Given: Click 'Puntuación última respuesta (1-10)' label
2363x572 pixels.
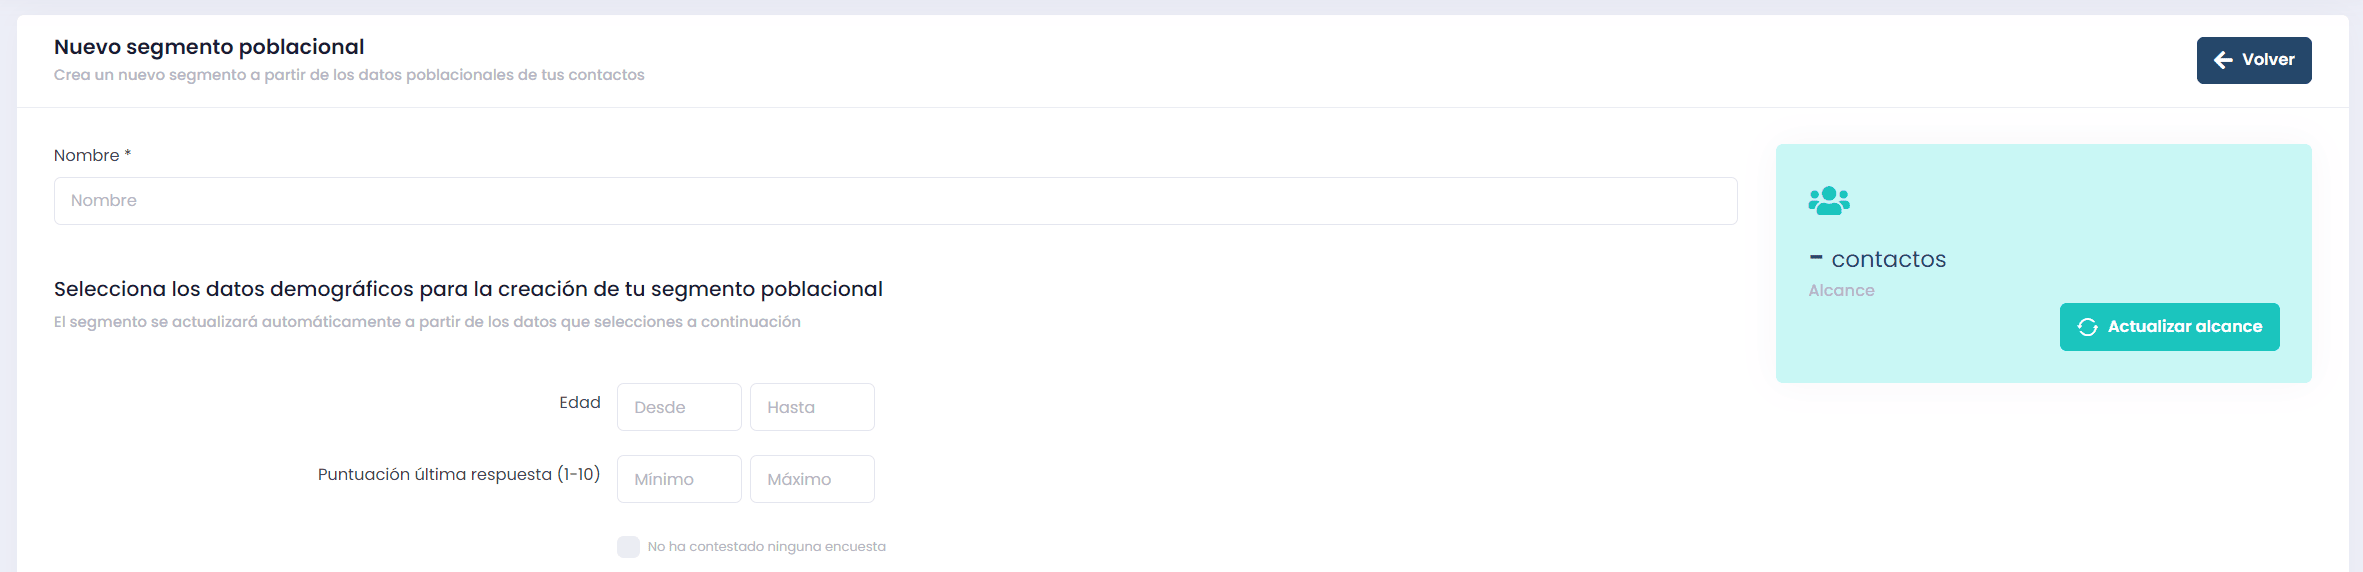Looking at the screenshot, I should tap(459, 474).
